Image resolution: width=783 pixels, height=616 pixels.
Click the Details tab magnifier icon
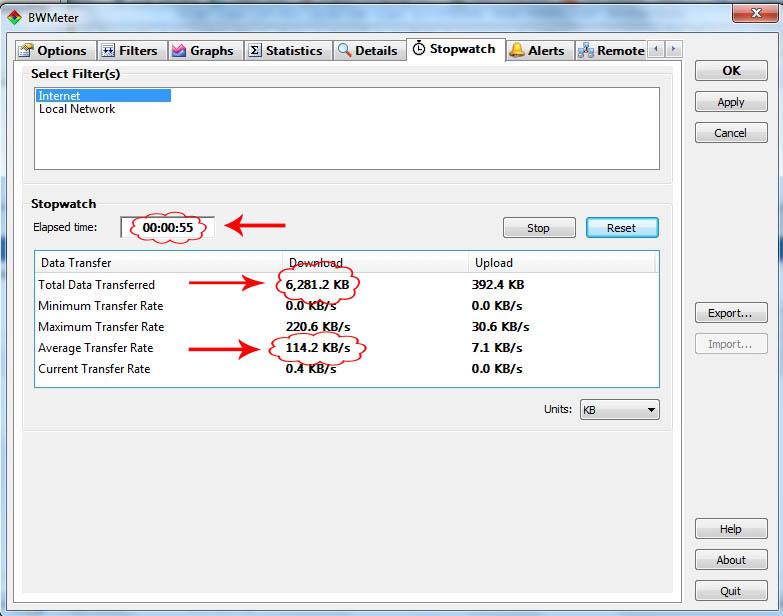[344, 50]
